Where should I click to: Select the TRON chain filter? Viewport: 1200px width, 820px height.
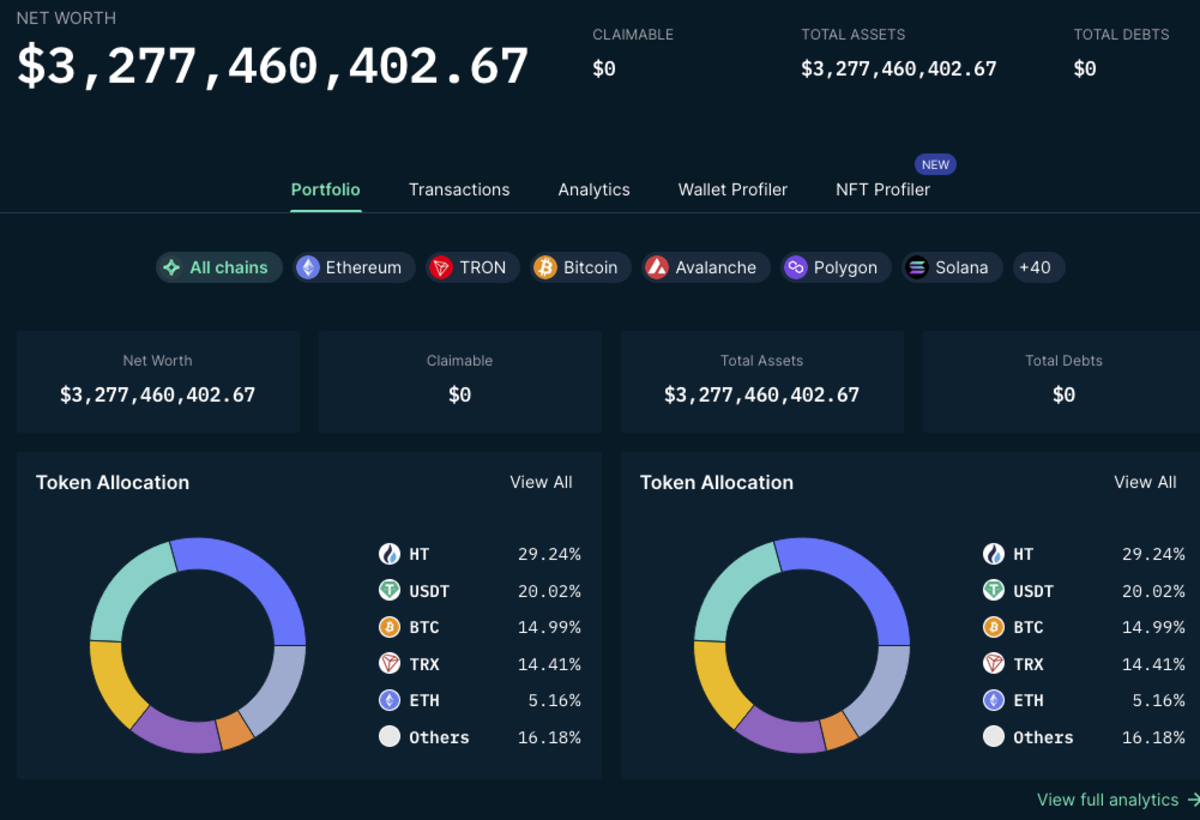pyautogui.click(x=472, y=267)
